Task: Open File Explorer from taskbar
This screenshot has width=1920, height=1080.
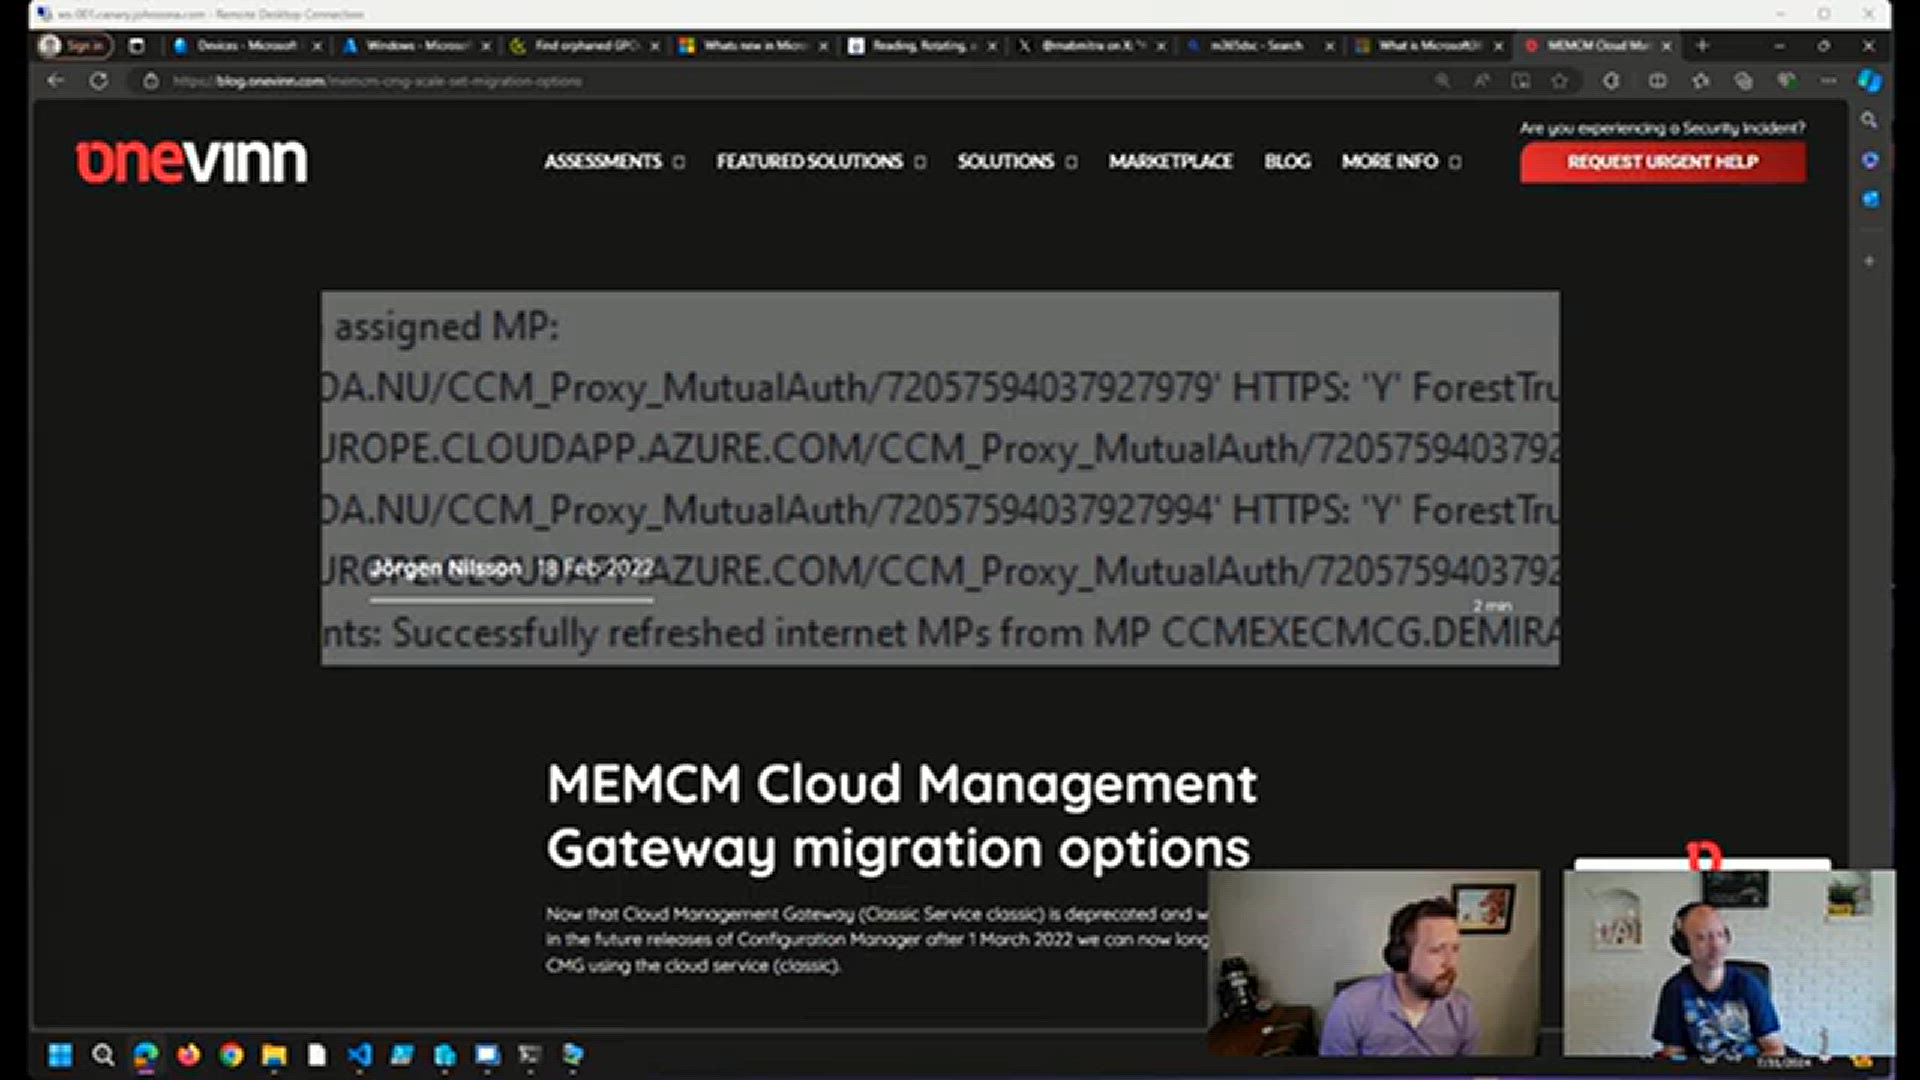Action: [x=274, y=1055]
